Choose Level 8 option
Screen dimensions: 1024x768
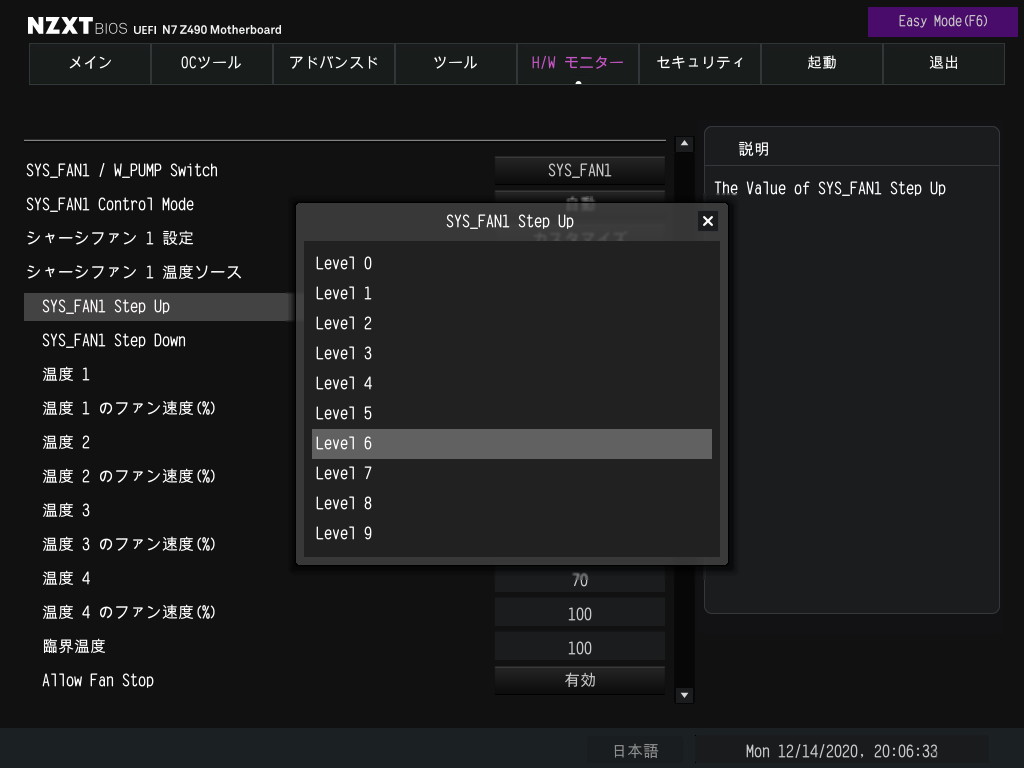[x=511, y=504]
